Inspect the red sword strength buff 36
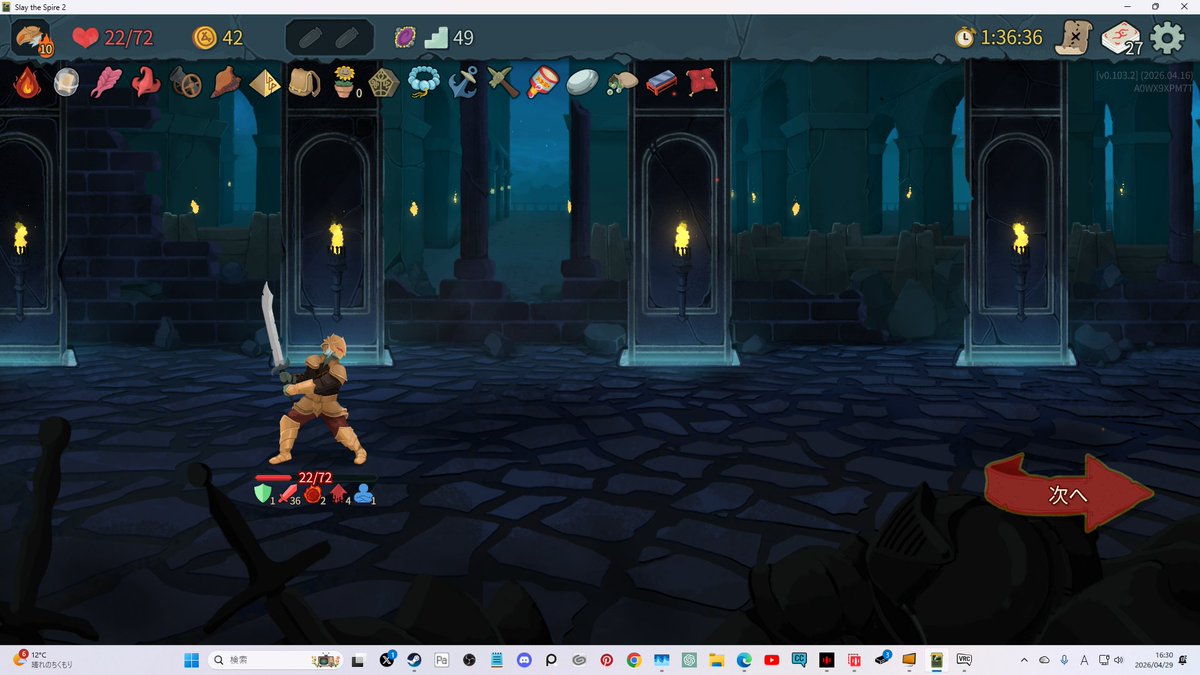Image resolution: width=1200 pixels, height=675 pixels. (288, 494)
